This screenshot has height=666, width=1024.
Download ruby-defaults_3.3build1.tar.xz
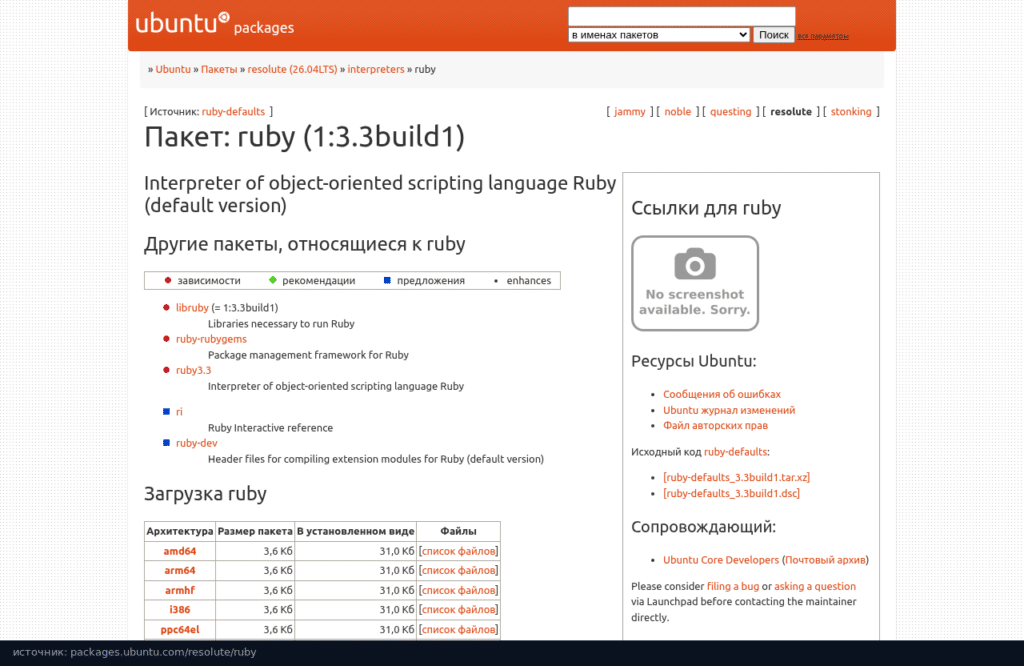tap(737, 477)
